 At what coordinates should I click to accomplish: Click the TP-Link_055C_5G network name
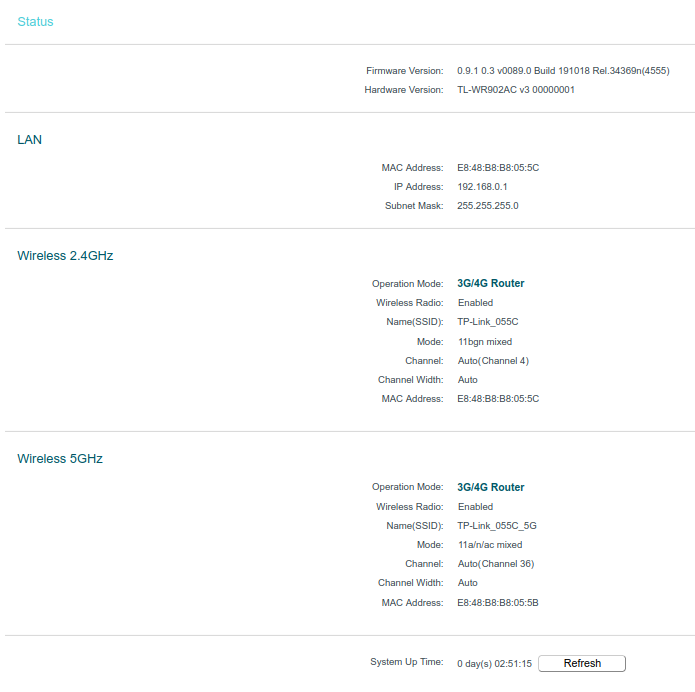[498, 526]
